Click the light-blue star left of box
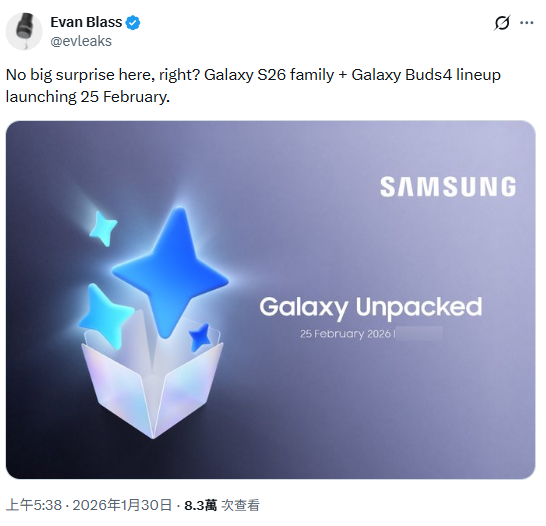The image size is (546, 526). click(x=104, y=315)
